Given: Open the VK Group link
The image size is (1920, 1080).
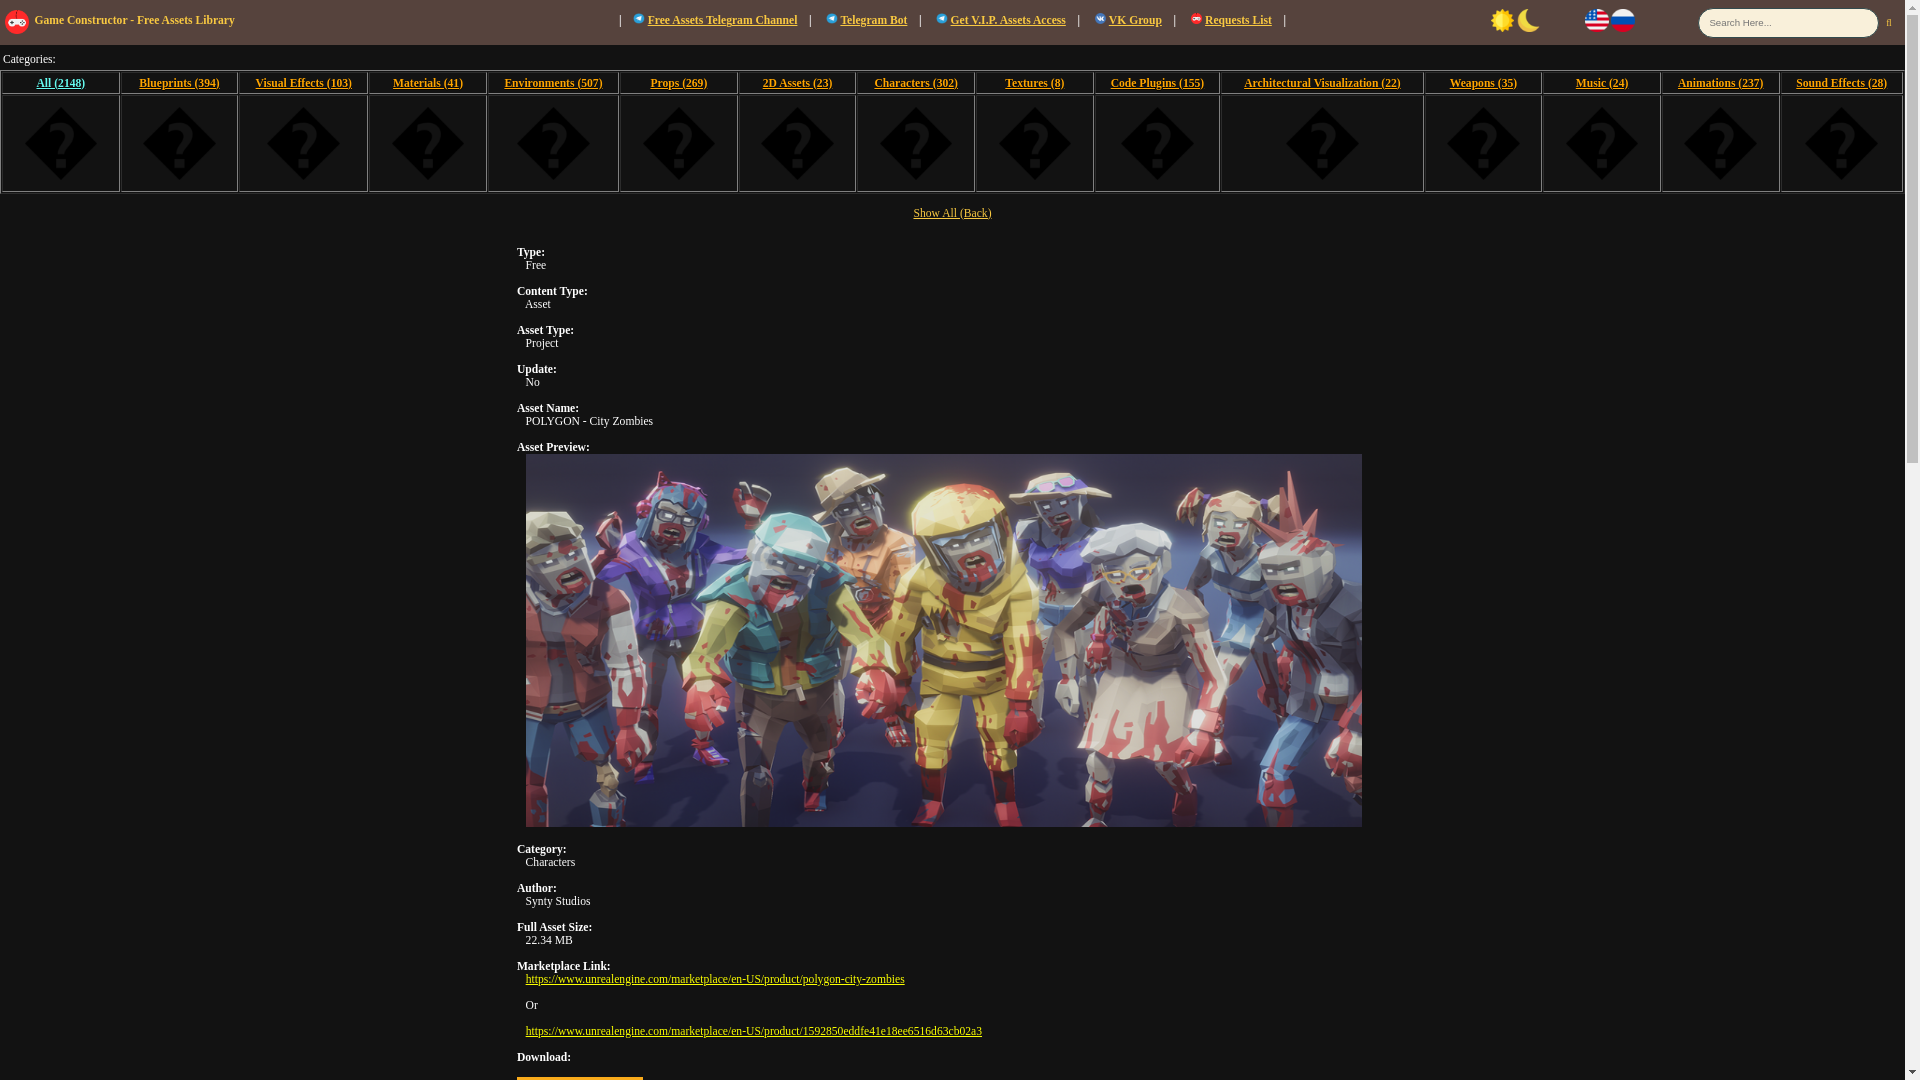Looking at the screenshot, I should pyautogui.click(x=1134, y=20).
